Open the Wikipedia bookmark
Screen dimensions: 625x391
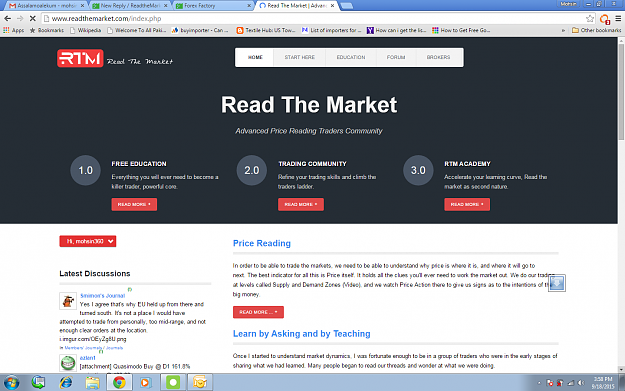click(85, 30)
